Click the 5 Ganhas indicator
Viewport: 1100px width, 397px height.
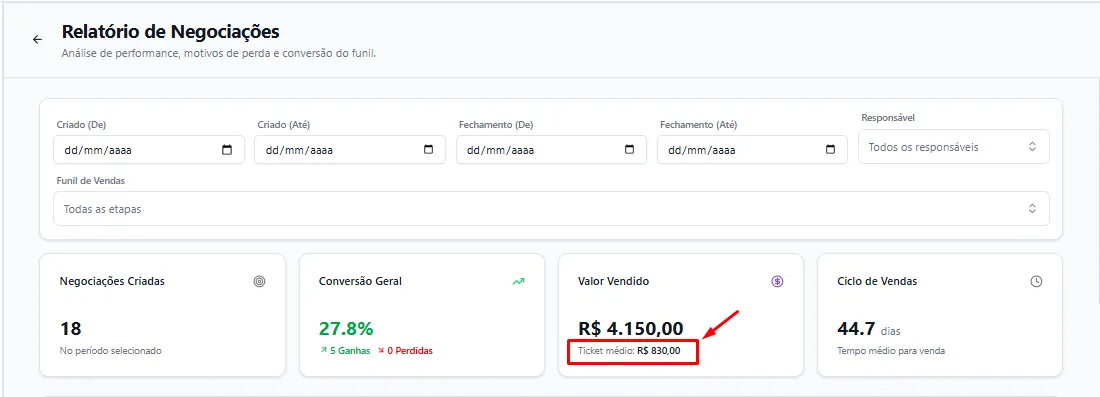pos(345,351)
